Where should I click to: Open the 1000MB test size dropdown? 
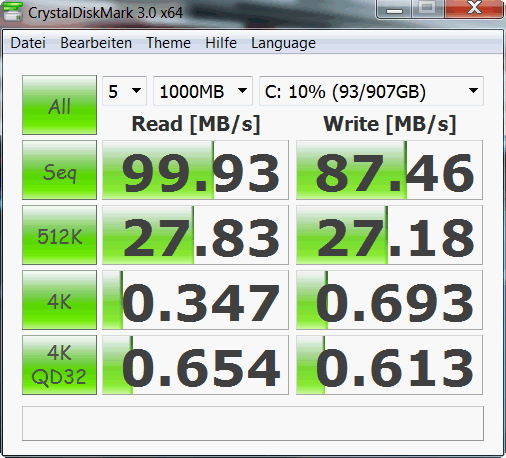(x=203, y=91)
